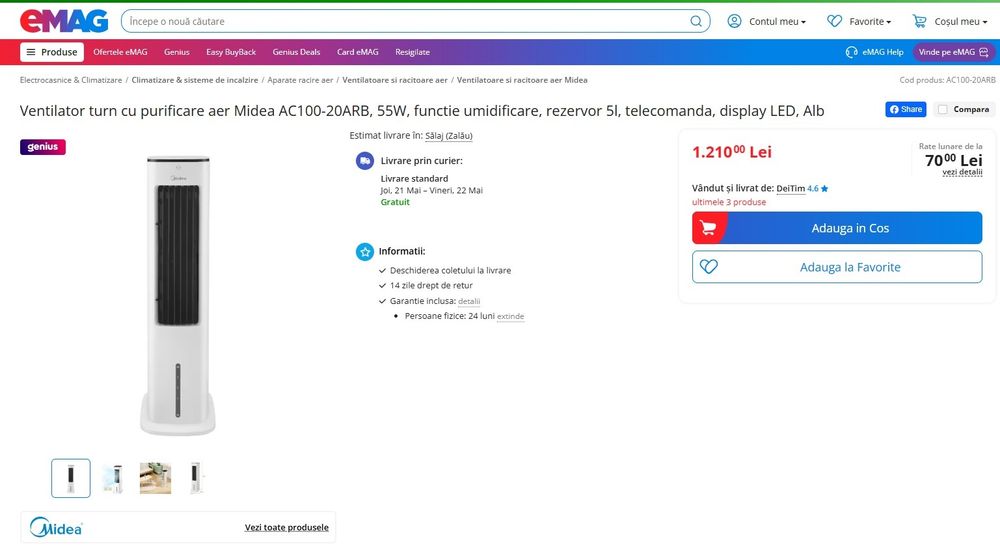The height and width of the screenshot is (550, 1000).
Task: Open the eMAG logo homepage
Action: pyautogui.click(x=64, y=21)
